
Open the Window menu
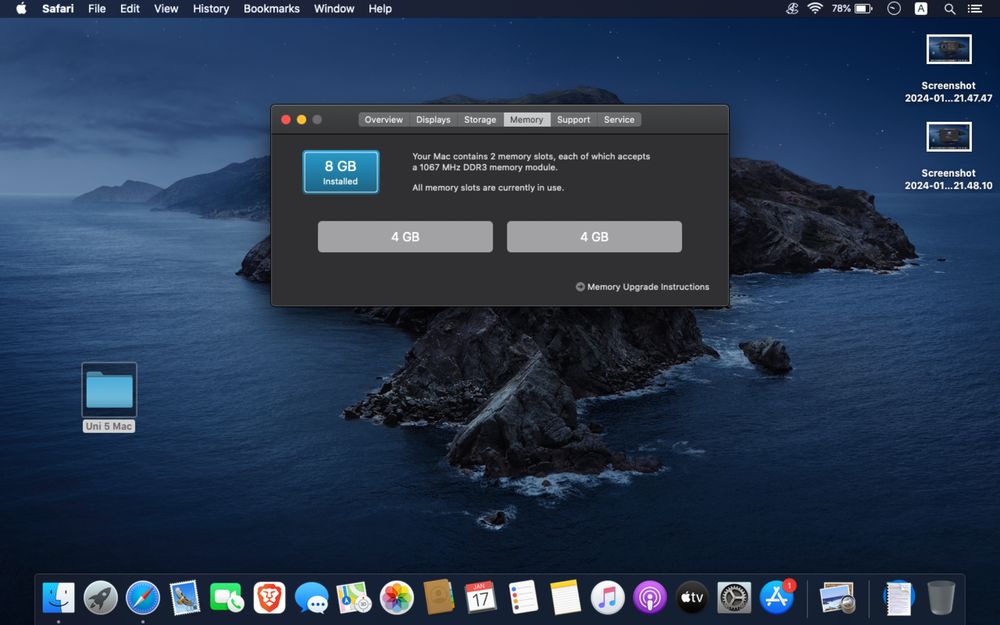click(x=334, y=9)
